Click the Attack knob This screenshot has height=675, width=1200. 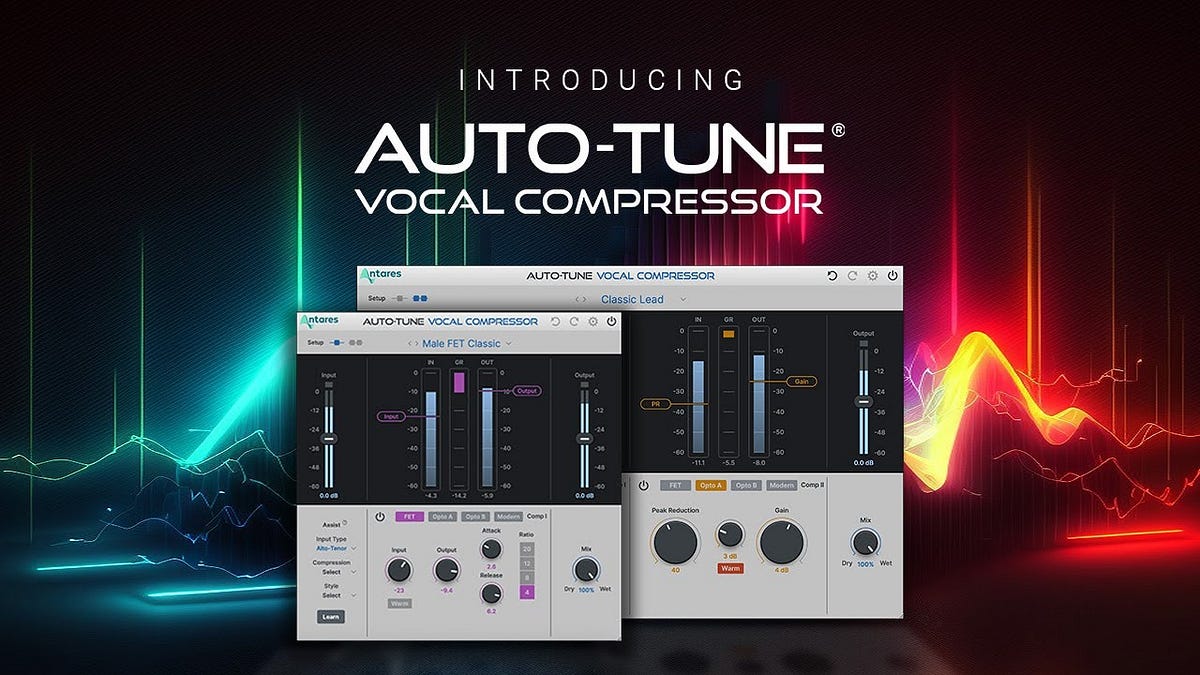[491, 549]
